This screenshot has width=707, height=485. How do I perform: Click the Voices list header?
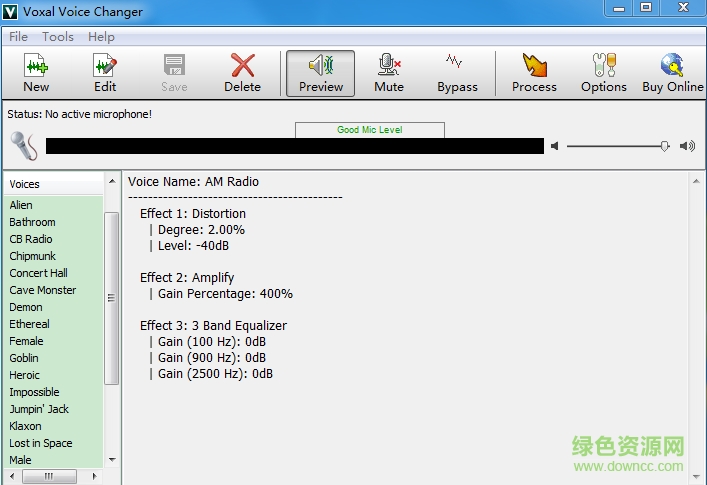(x=54, y=184)
